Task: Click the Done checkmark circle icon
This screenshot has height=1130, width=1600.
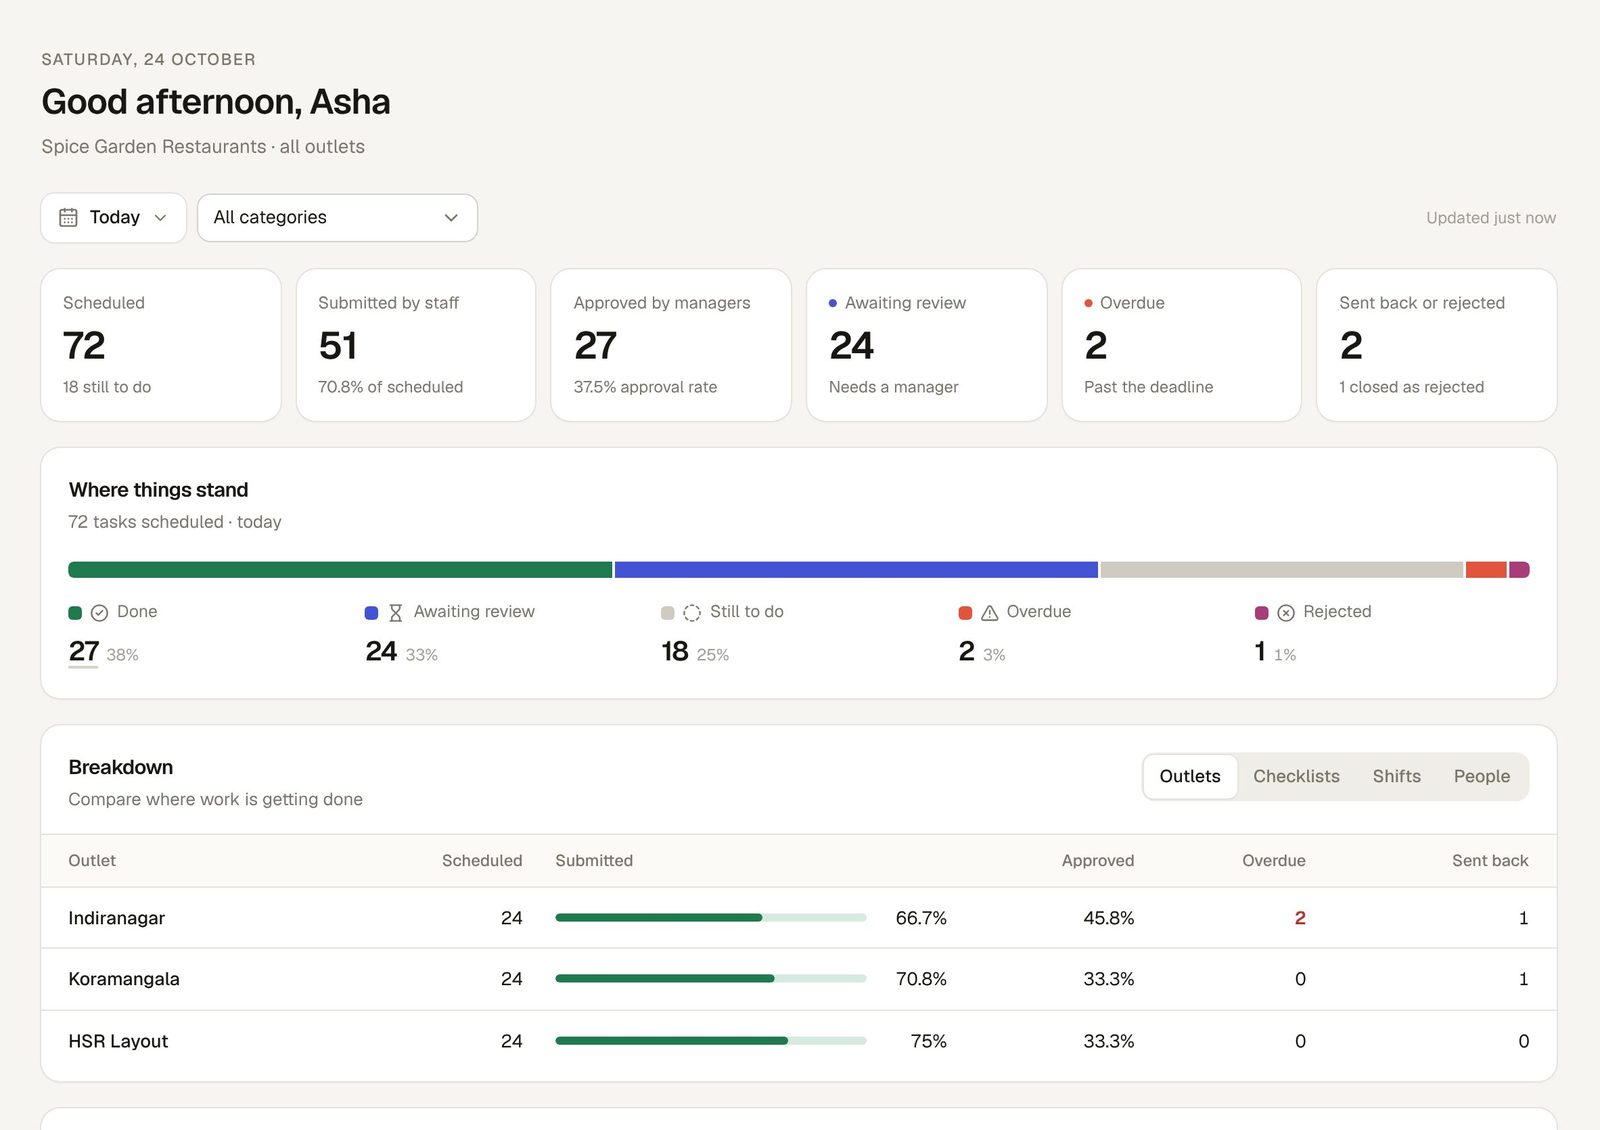Action: pyautogui.click(x=99, y=613)
